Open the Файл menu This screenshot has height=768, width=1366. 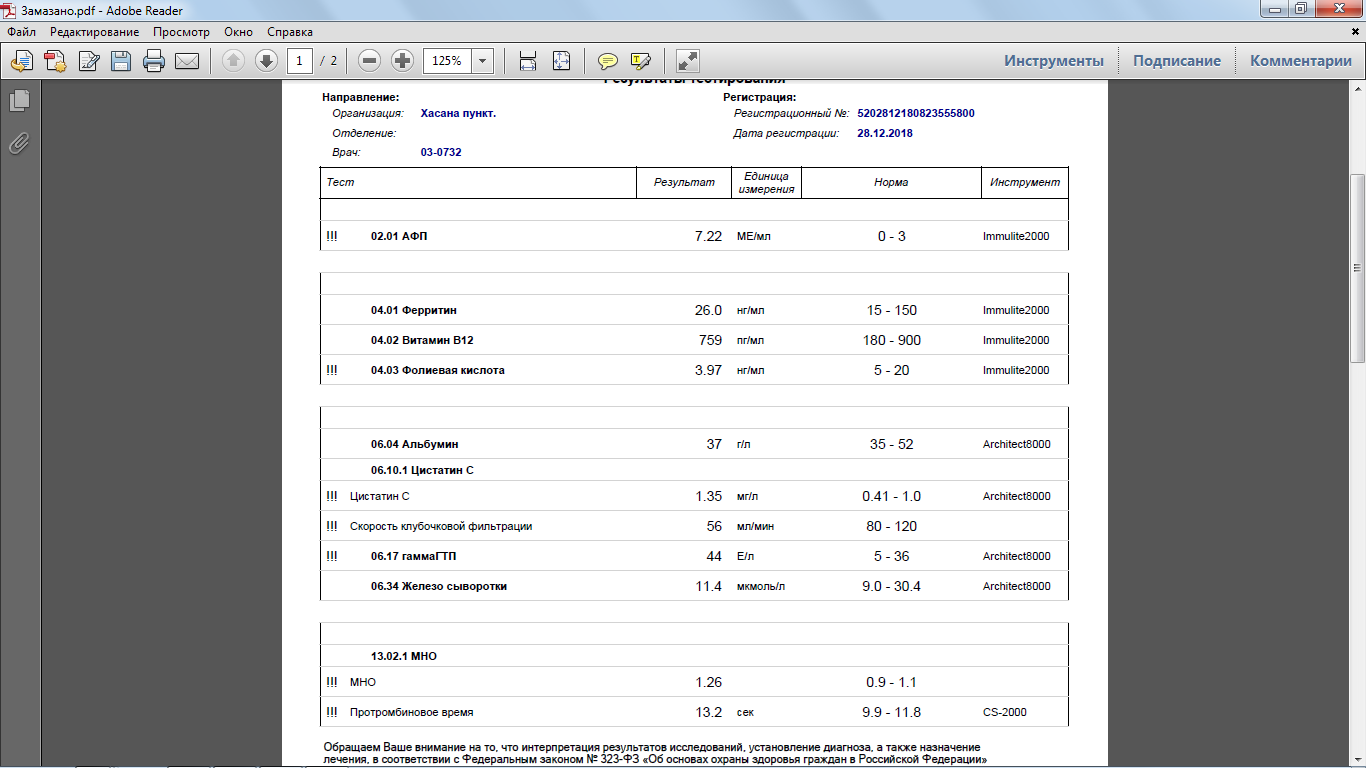[21, 32]
